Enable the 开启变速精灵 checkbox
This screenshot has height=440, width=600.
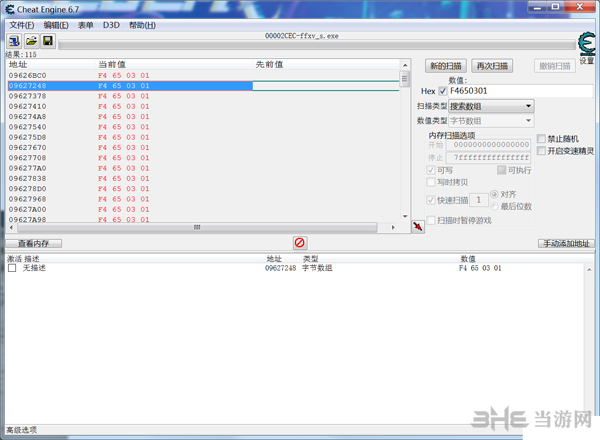[x=541, y=151]
